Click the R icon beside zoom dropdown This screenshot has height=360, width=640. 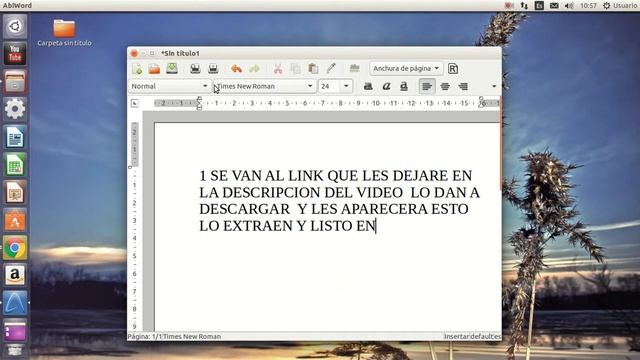pyautogui.click(x=453, y=69)
